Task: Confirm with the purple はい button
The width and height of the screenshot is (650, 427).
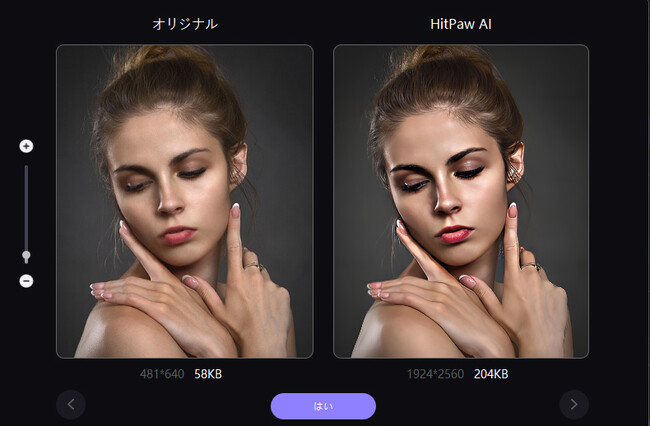Action: (x=323, y=406)
